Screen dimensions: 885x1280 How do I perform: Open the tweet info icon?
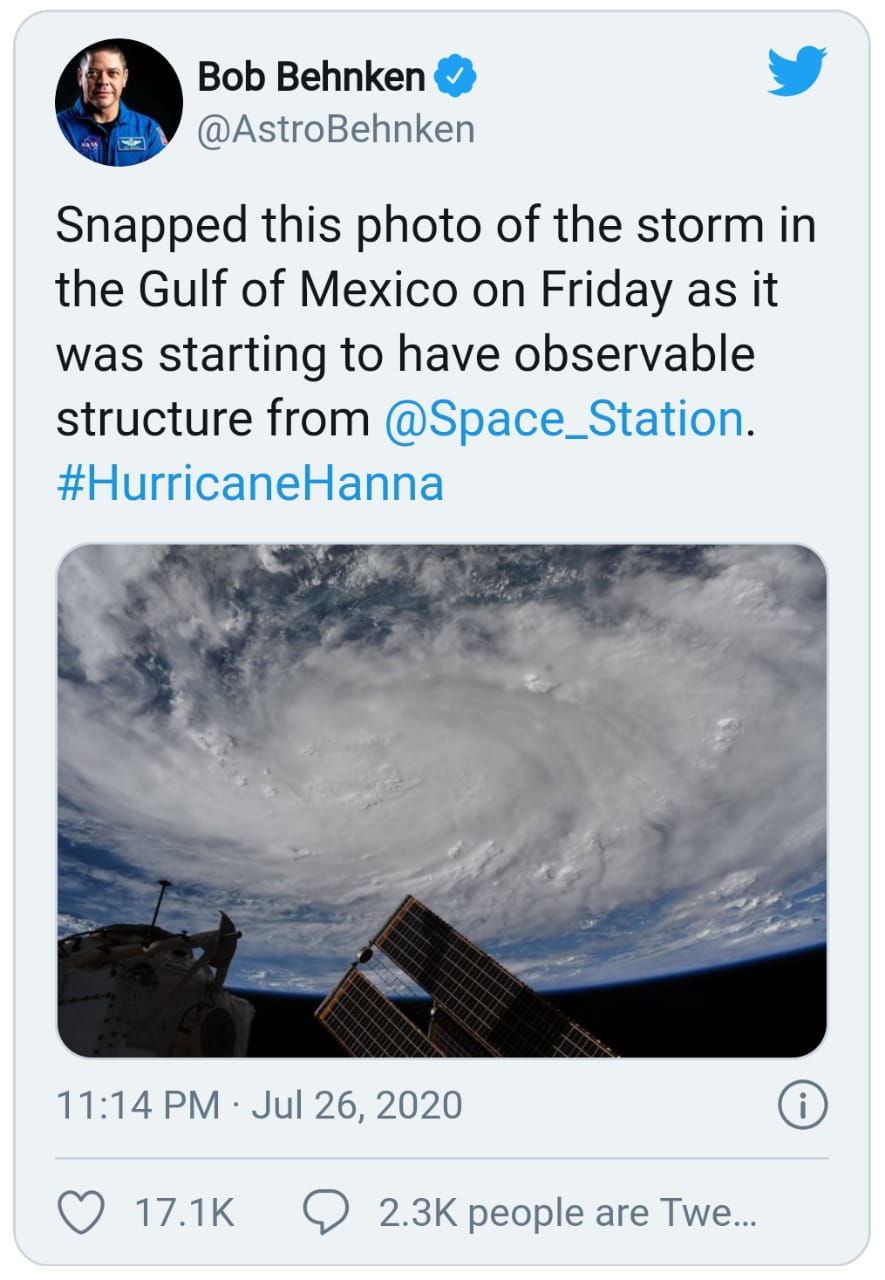click(x=802, y=1105)
